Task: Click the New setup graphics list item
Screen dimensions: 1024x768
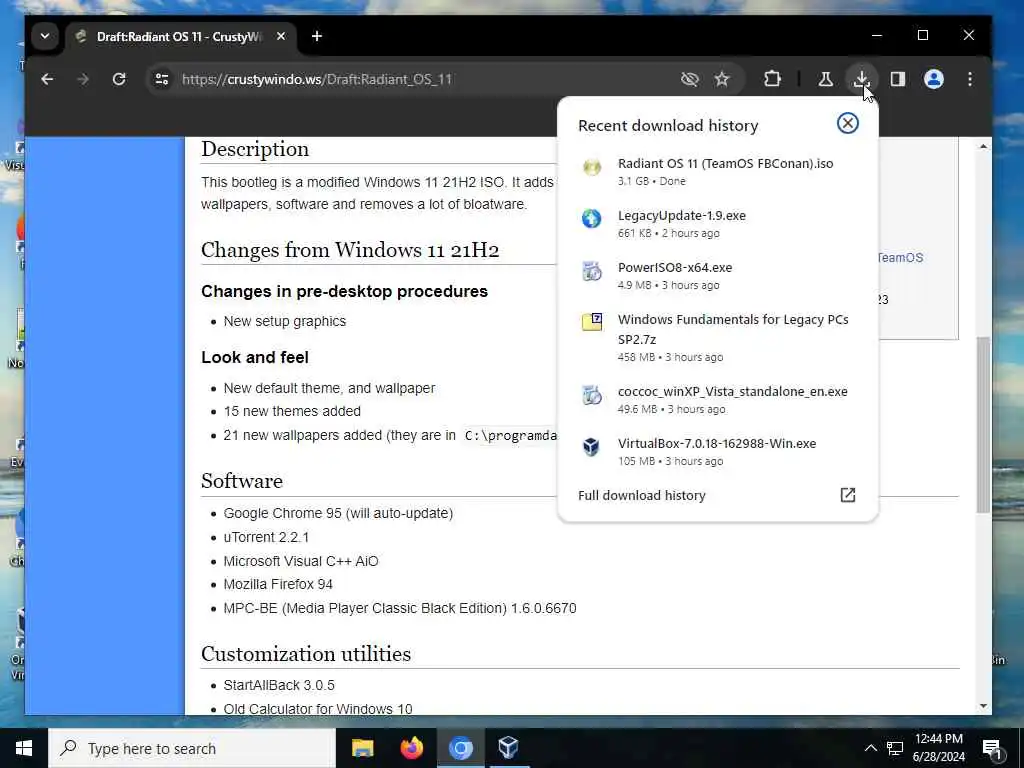Action: 284,321
